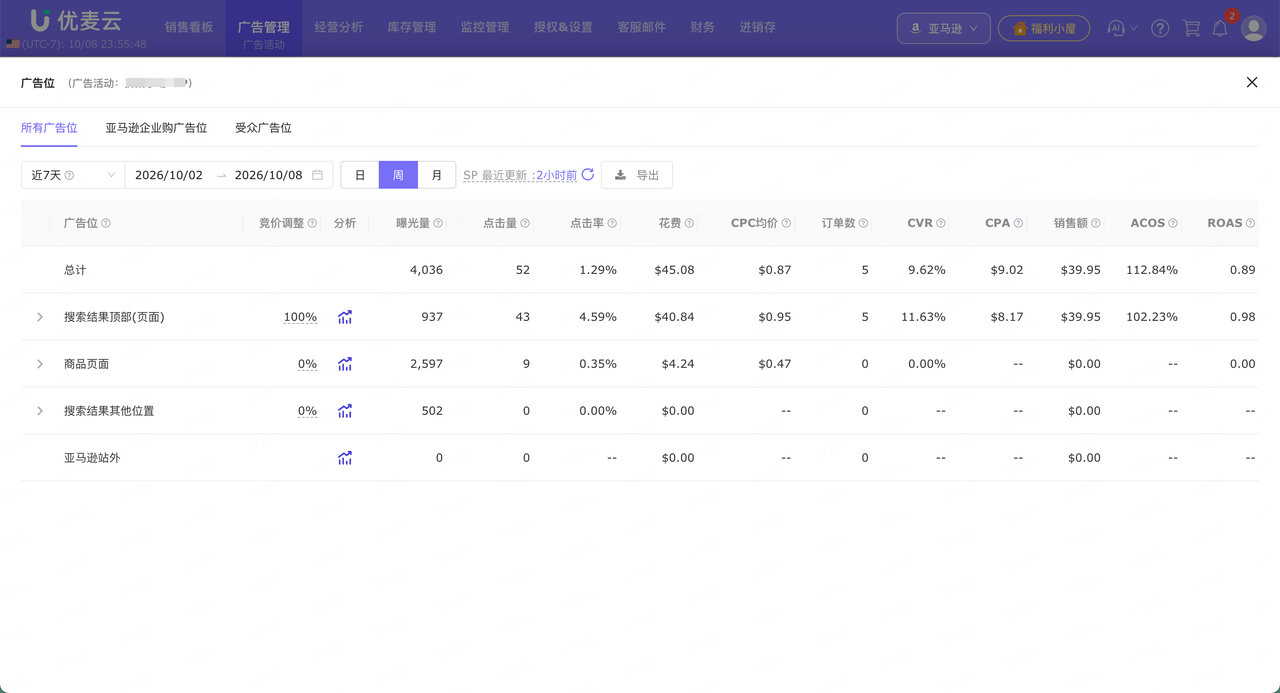Click 亚马逊站外 row label
The height and width of the screenshot is (693, 1280).
pyautogui.click(x=92, y=458)
